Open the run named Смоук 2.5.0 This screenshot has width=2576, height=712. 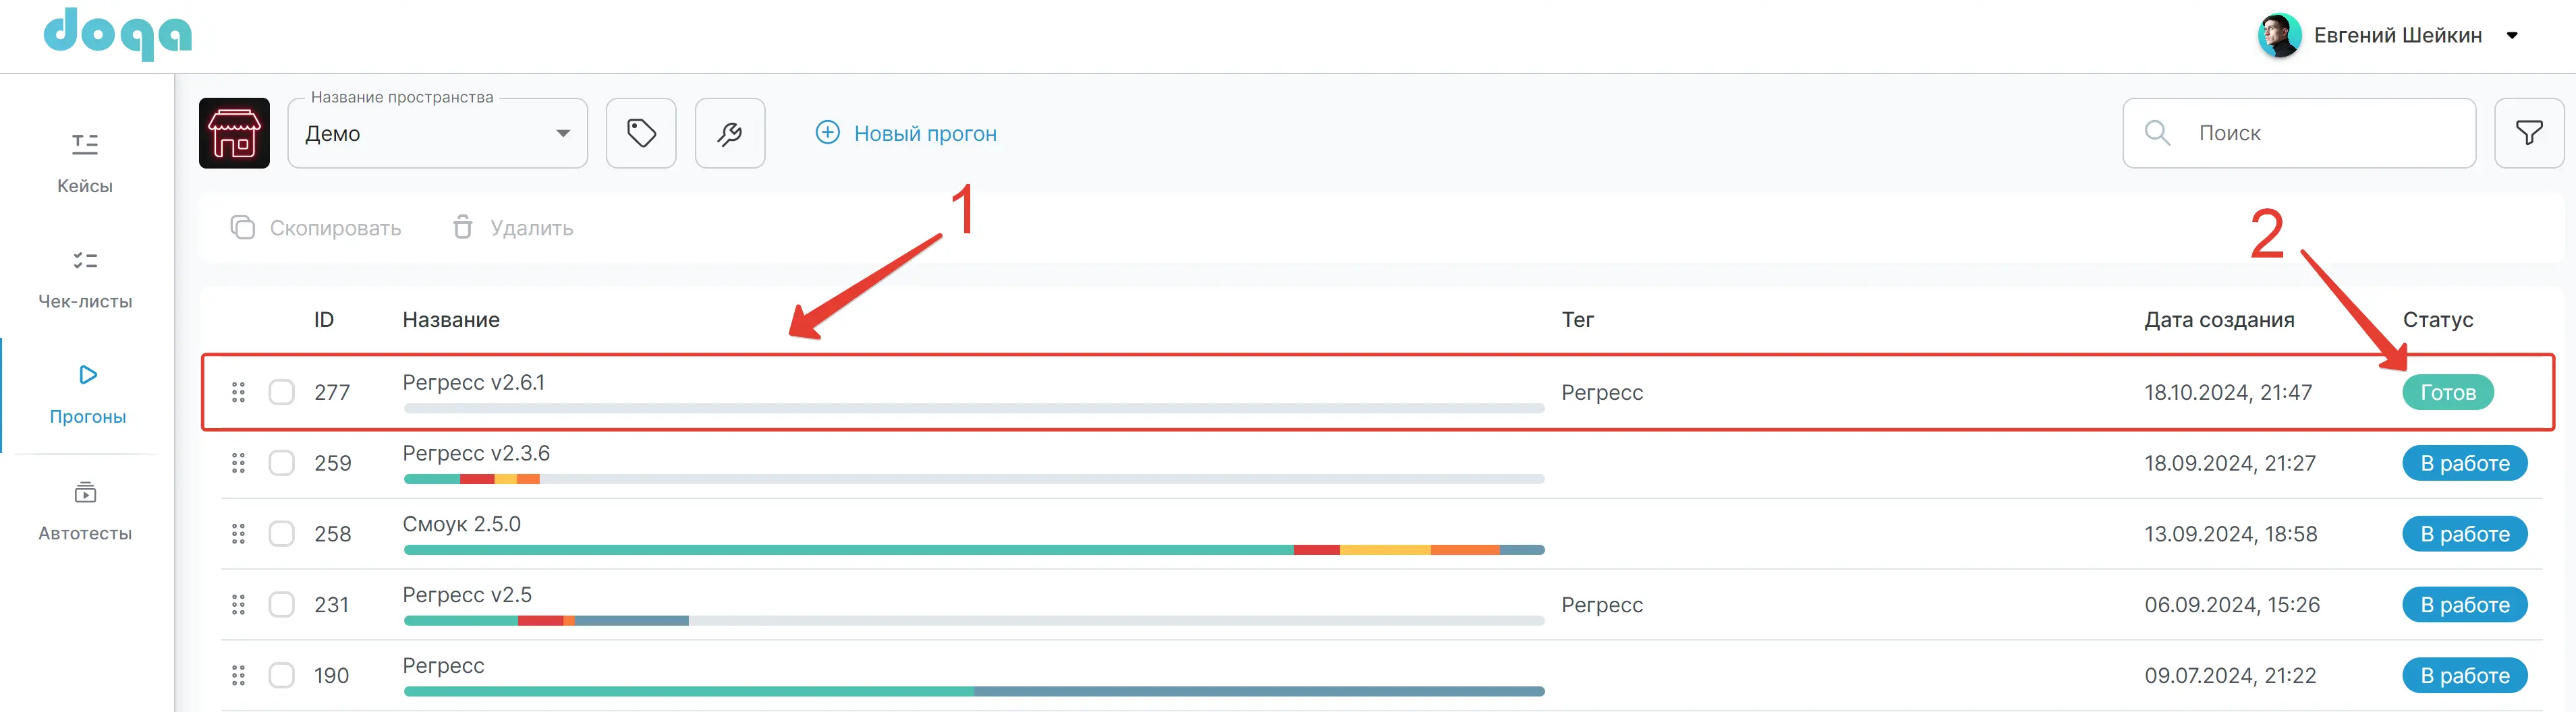(x=461, y=524)
